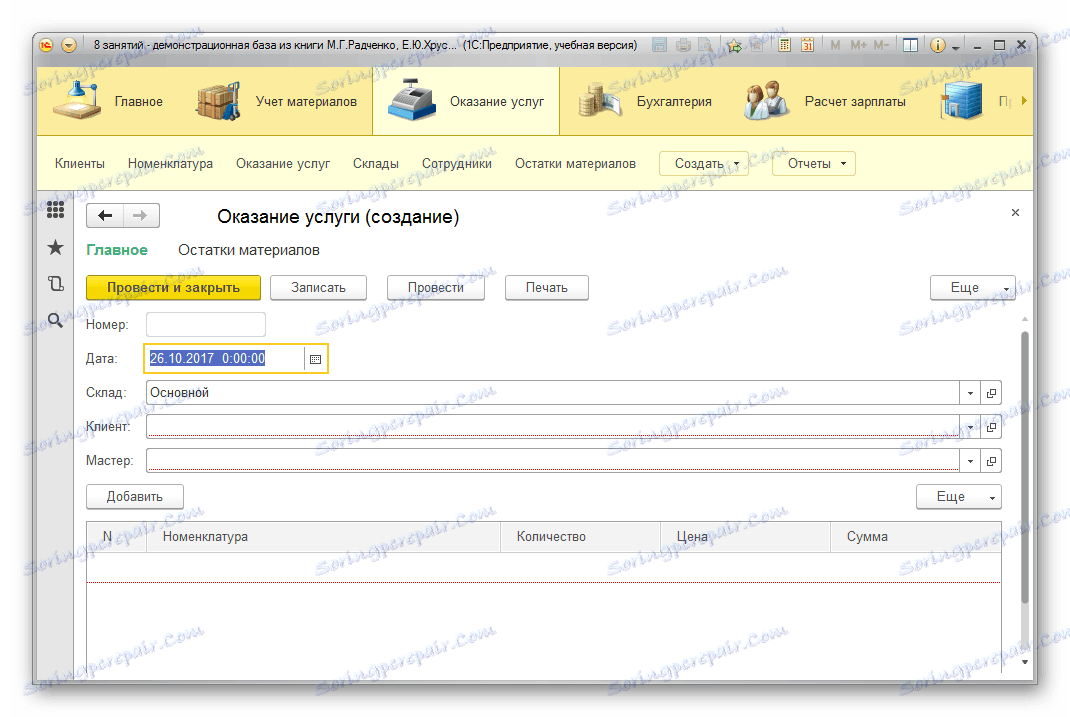Image resolution: width=1070 pixels, height=717 pixels.
Task: Click Номенклатура column header
Action: coord(323,537)
